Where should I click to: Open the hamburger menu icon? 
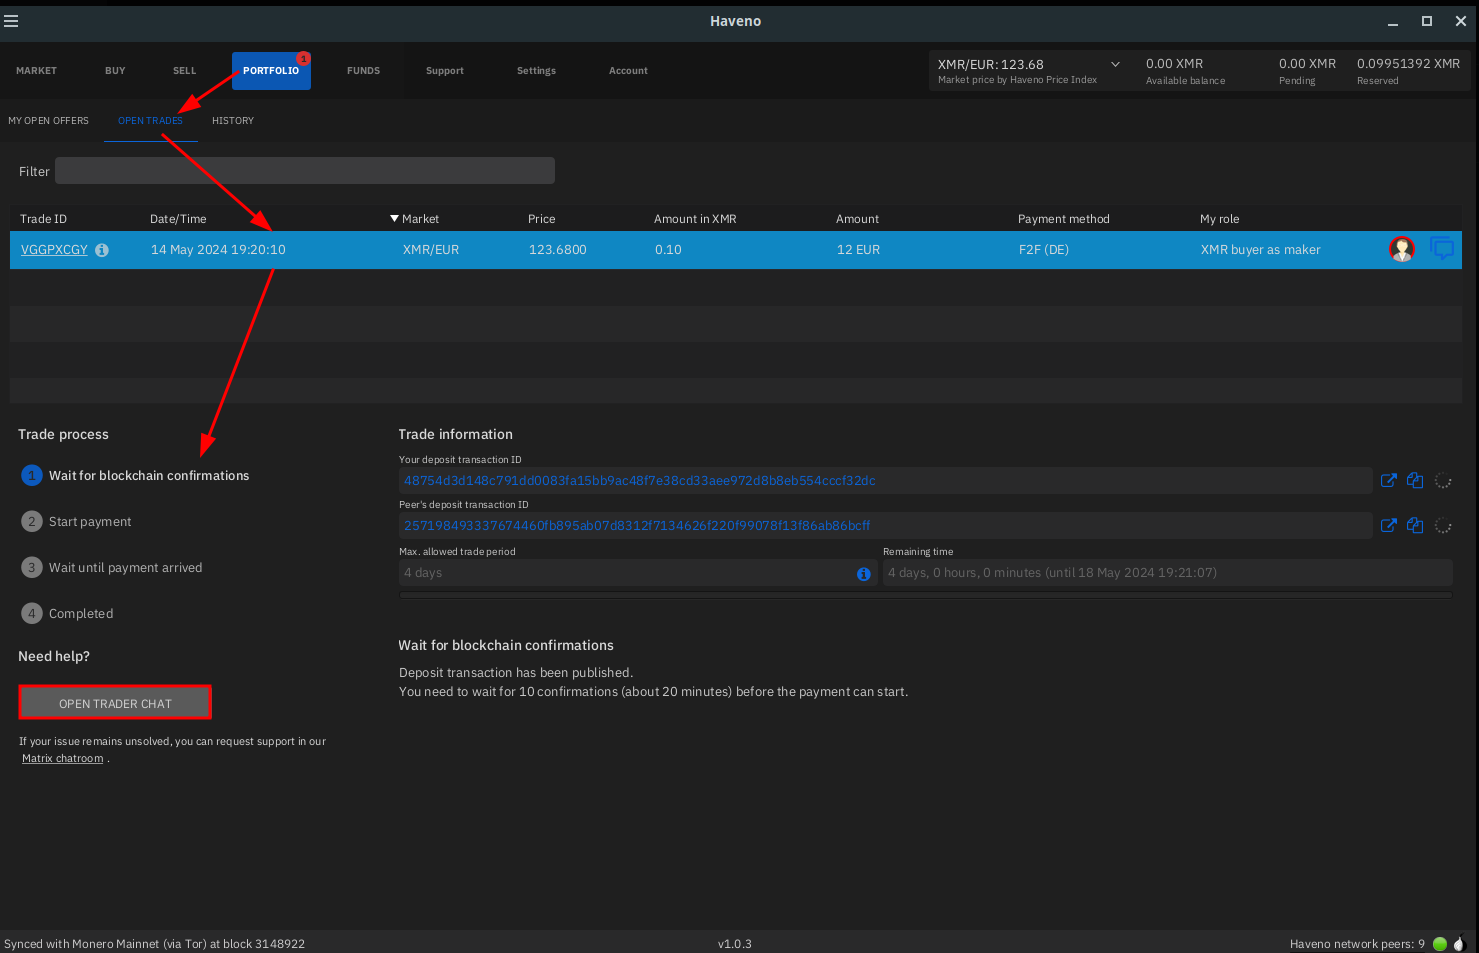[11, 21]
